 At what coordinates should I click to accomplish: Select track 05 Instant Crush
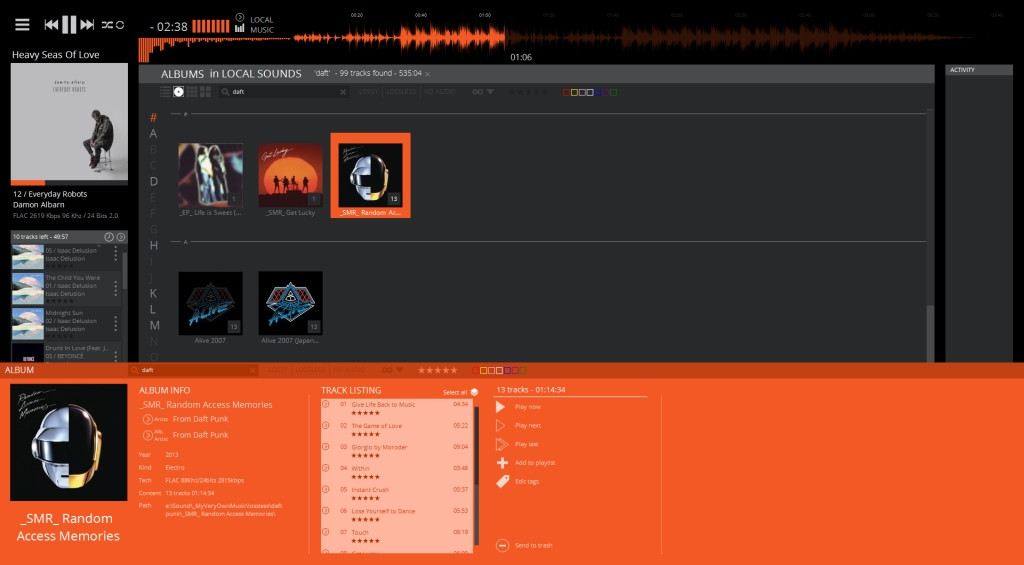[x=397, y=493]
